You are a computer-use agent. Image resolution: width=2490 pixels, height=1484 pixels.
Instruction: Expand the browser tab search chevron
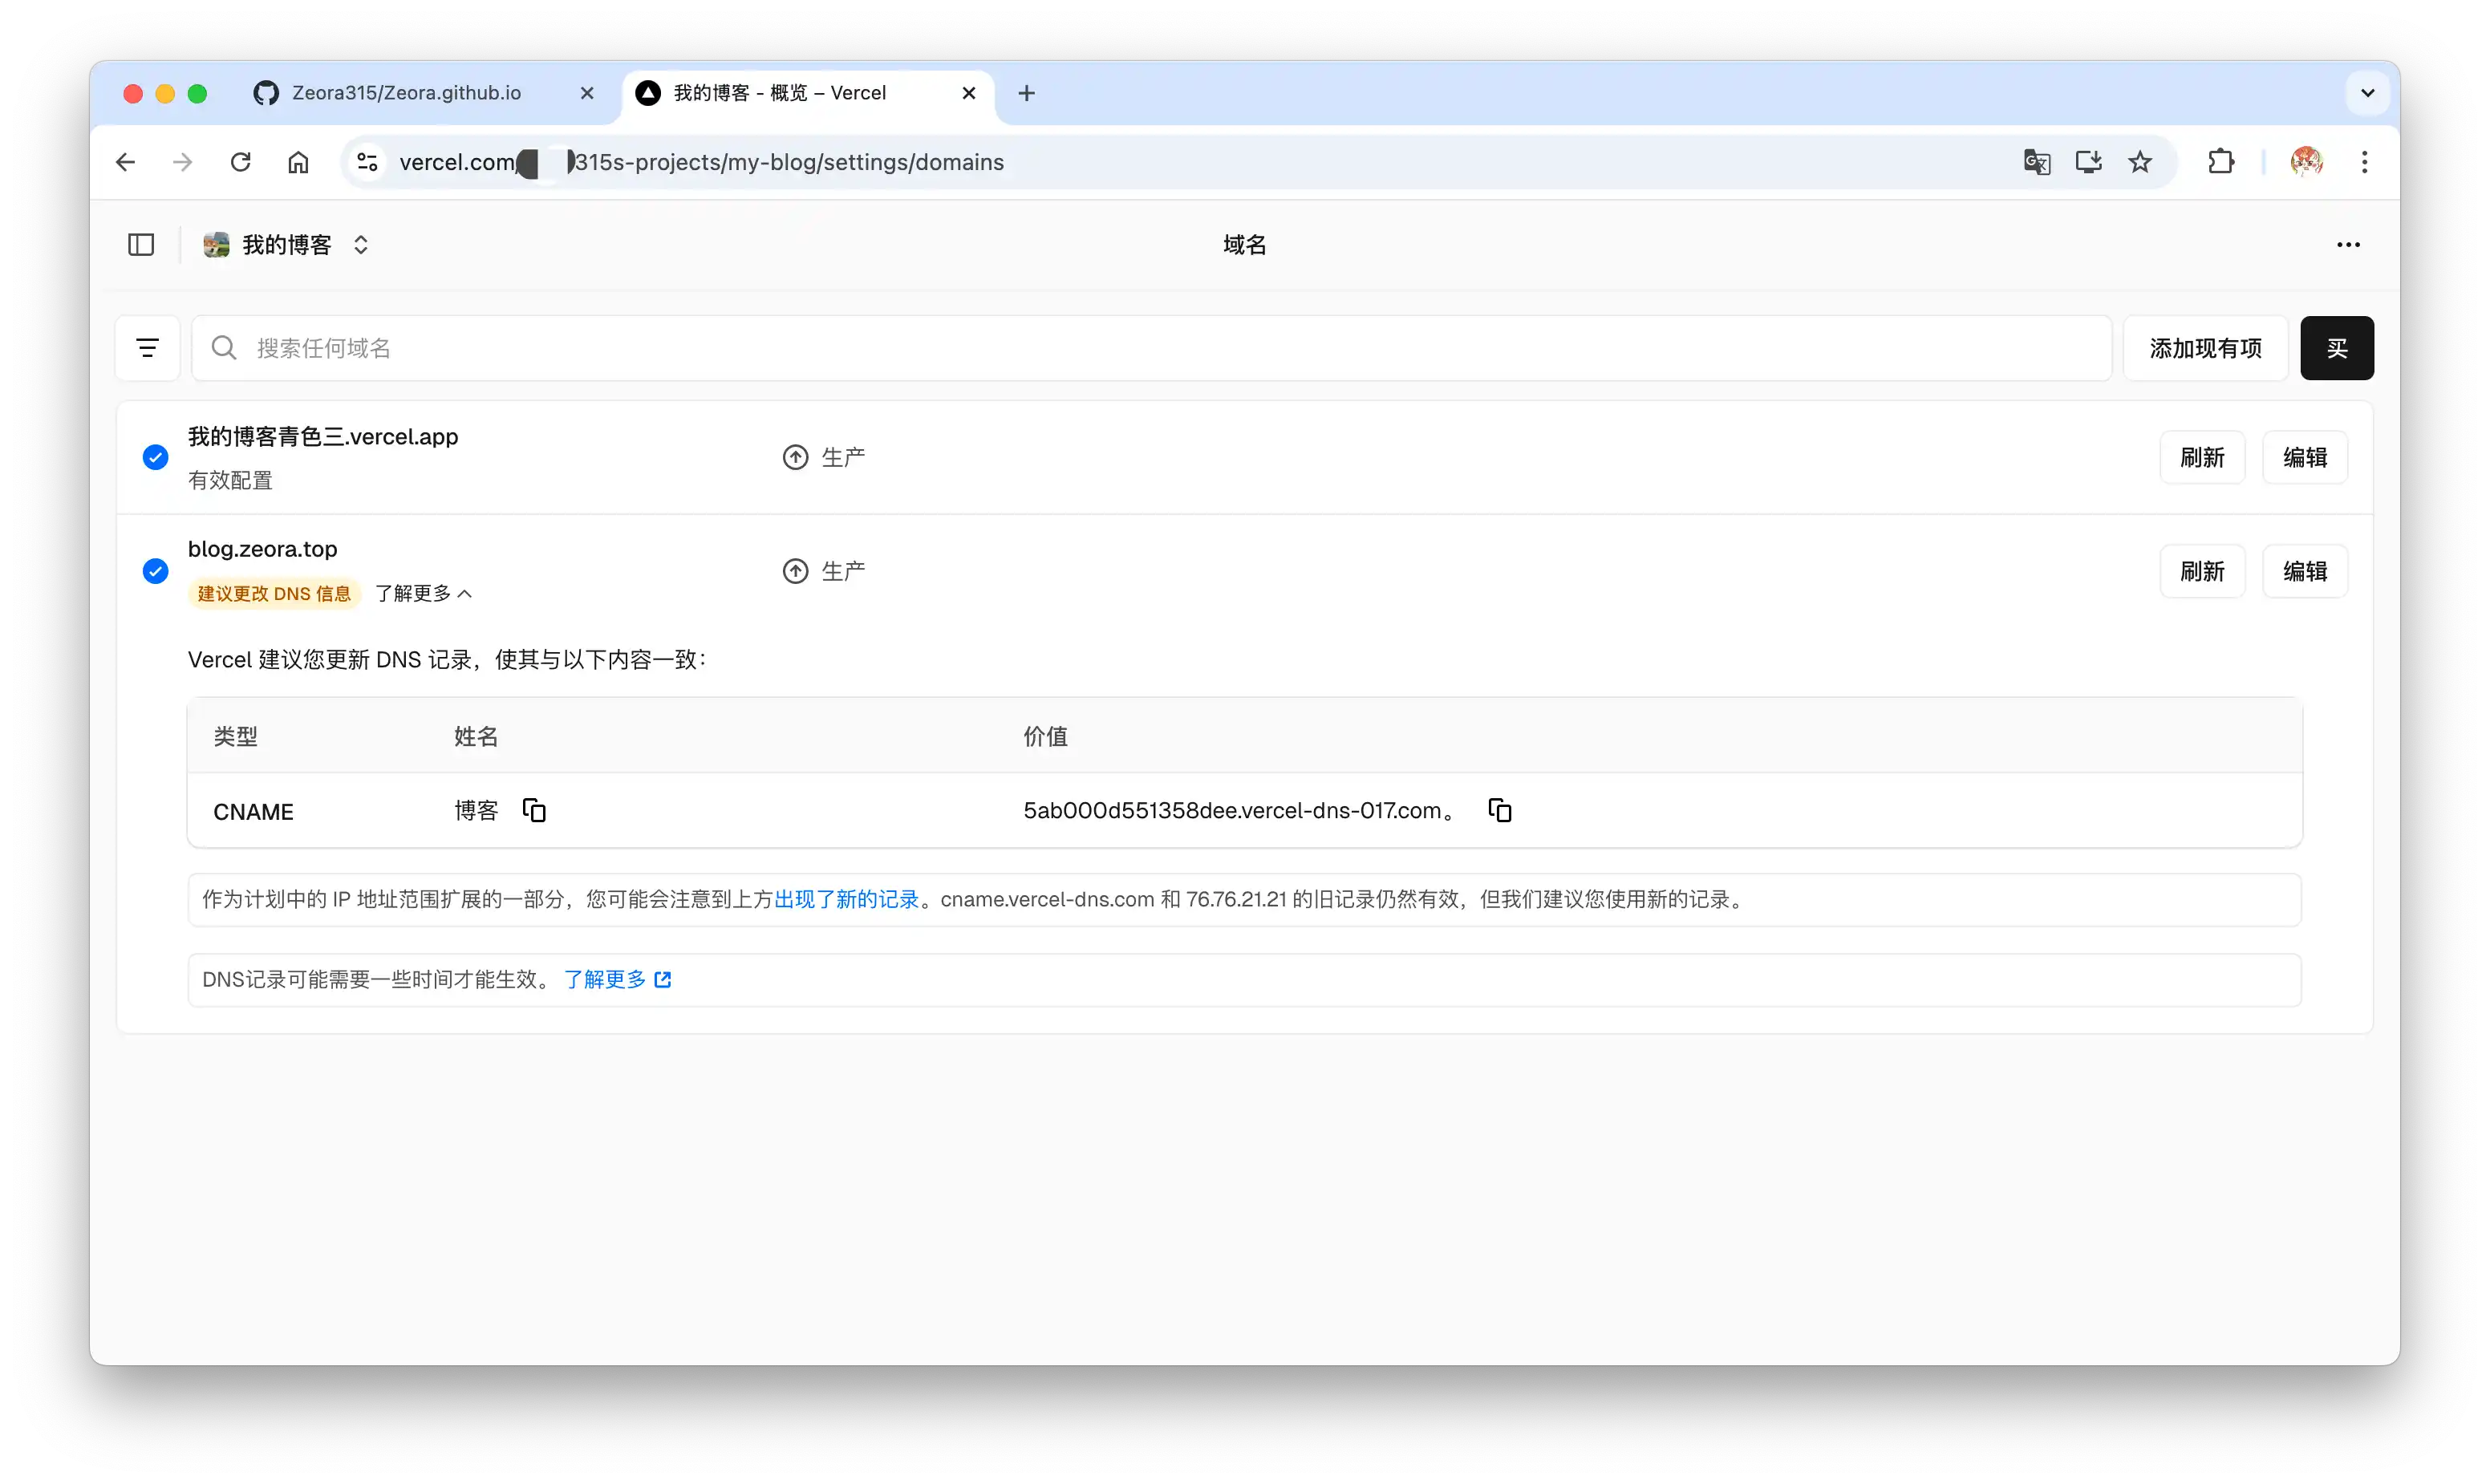click(x=2367, y=93)
